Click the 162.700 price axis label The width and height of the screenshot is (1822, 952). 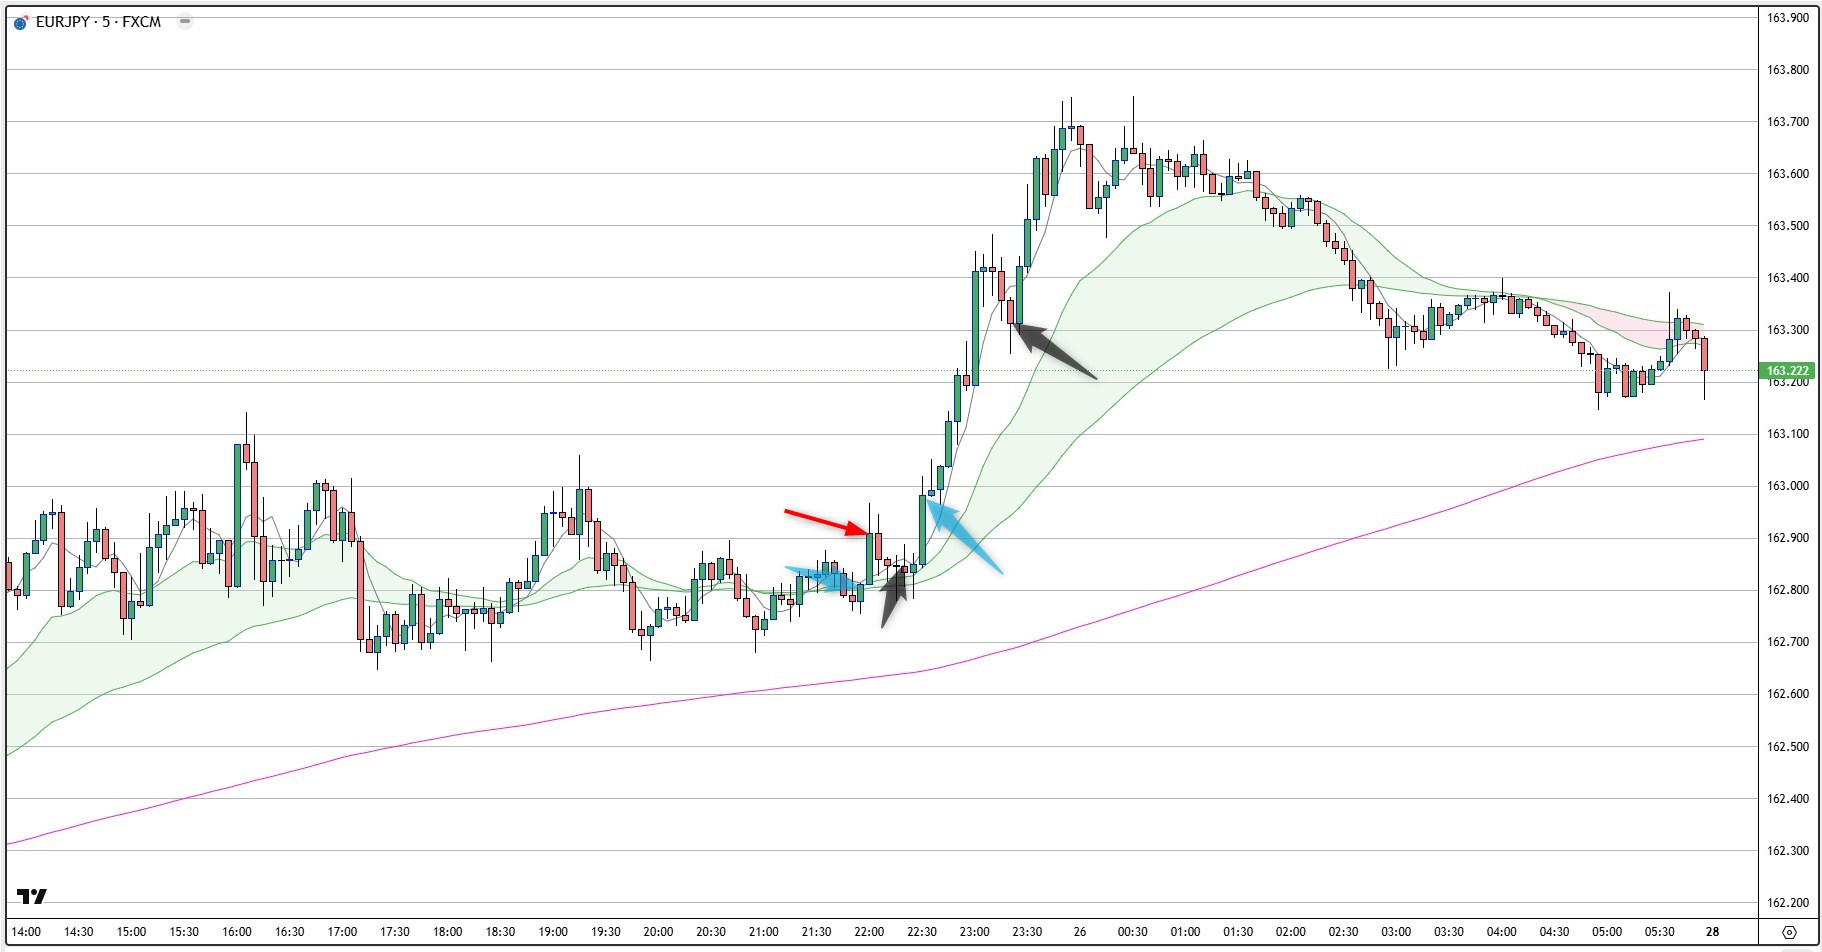pyautogui.click(x=1788, y=641)
